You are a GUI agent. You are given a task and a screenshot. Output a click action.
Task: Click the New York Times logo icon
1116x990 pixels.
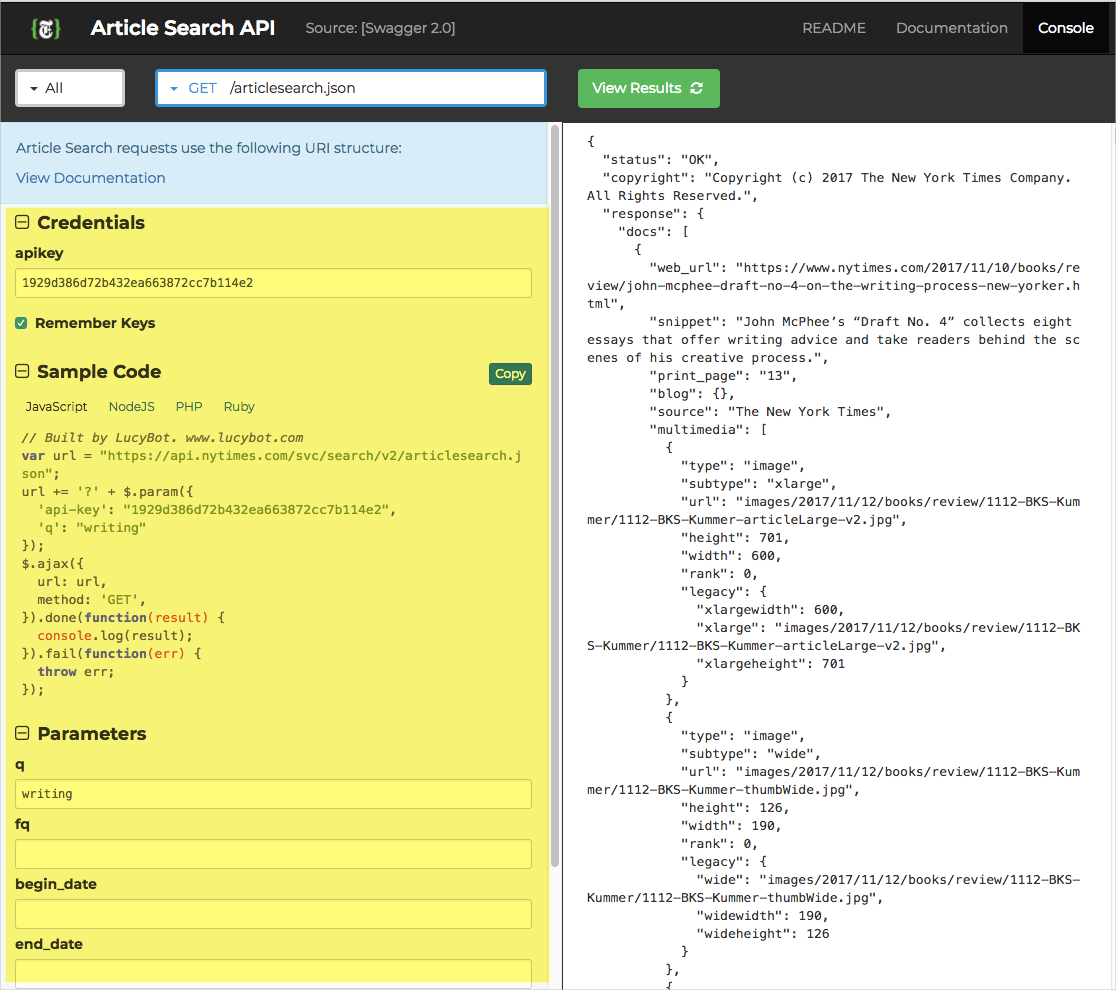tap(46, 28)
